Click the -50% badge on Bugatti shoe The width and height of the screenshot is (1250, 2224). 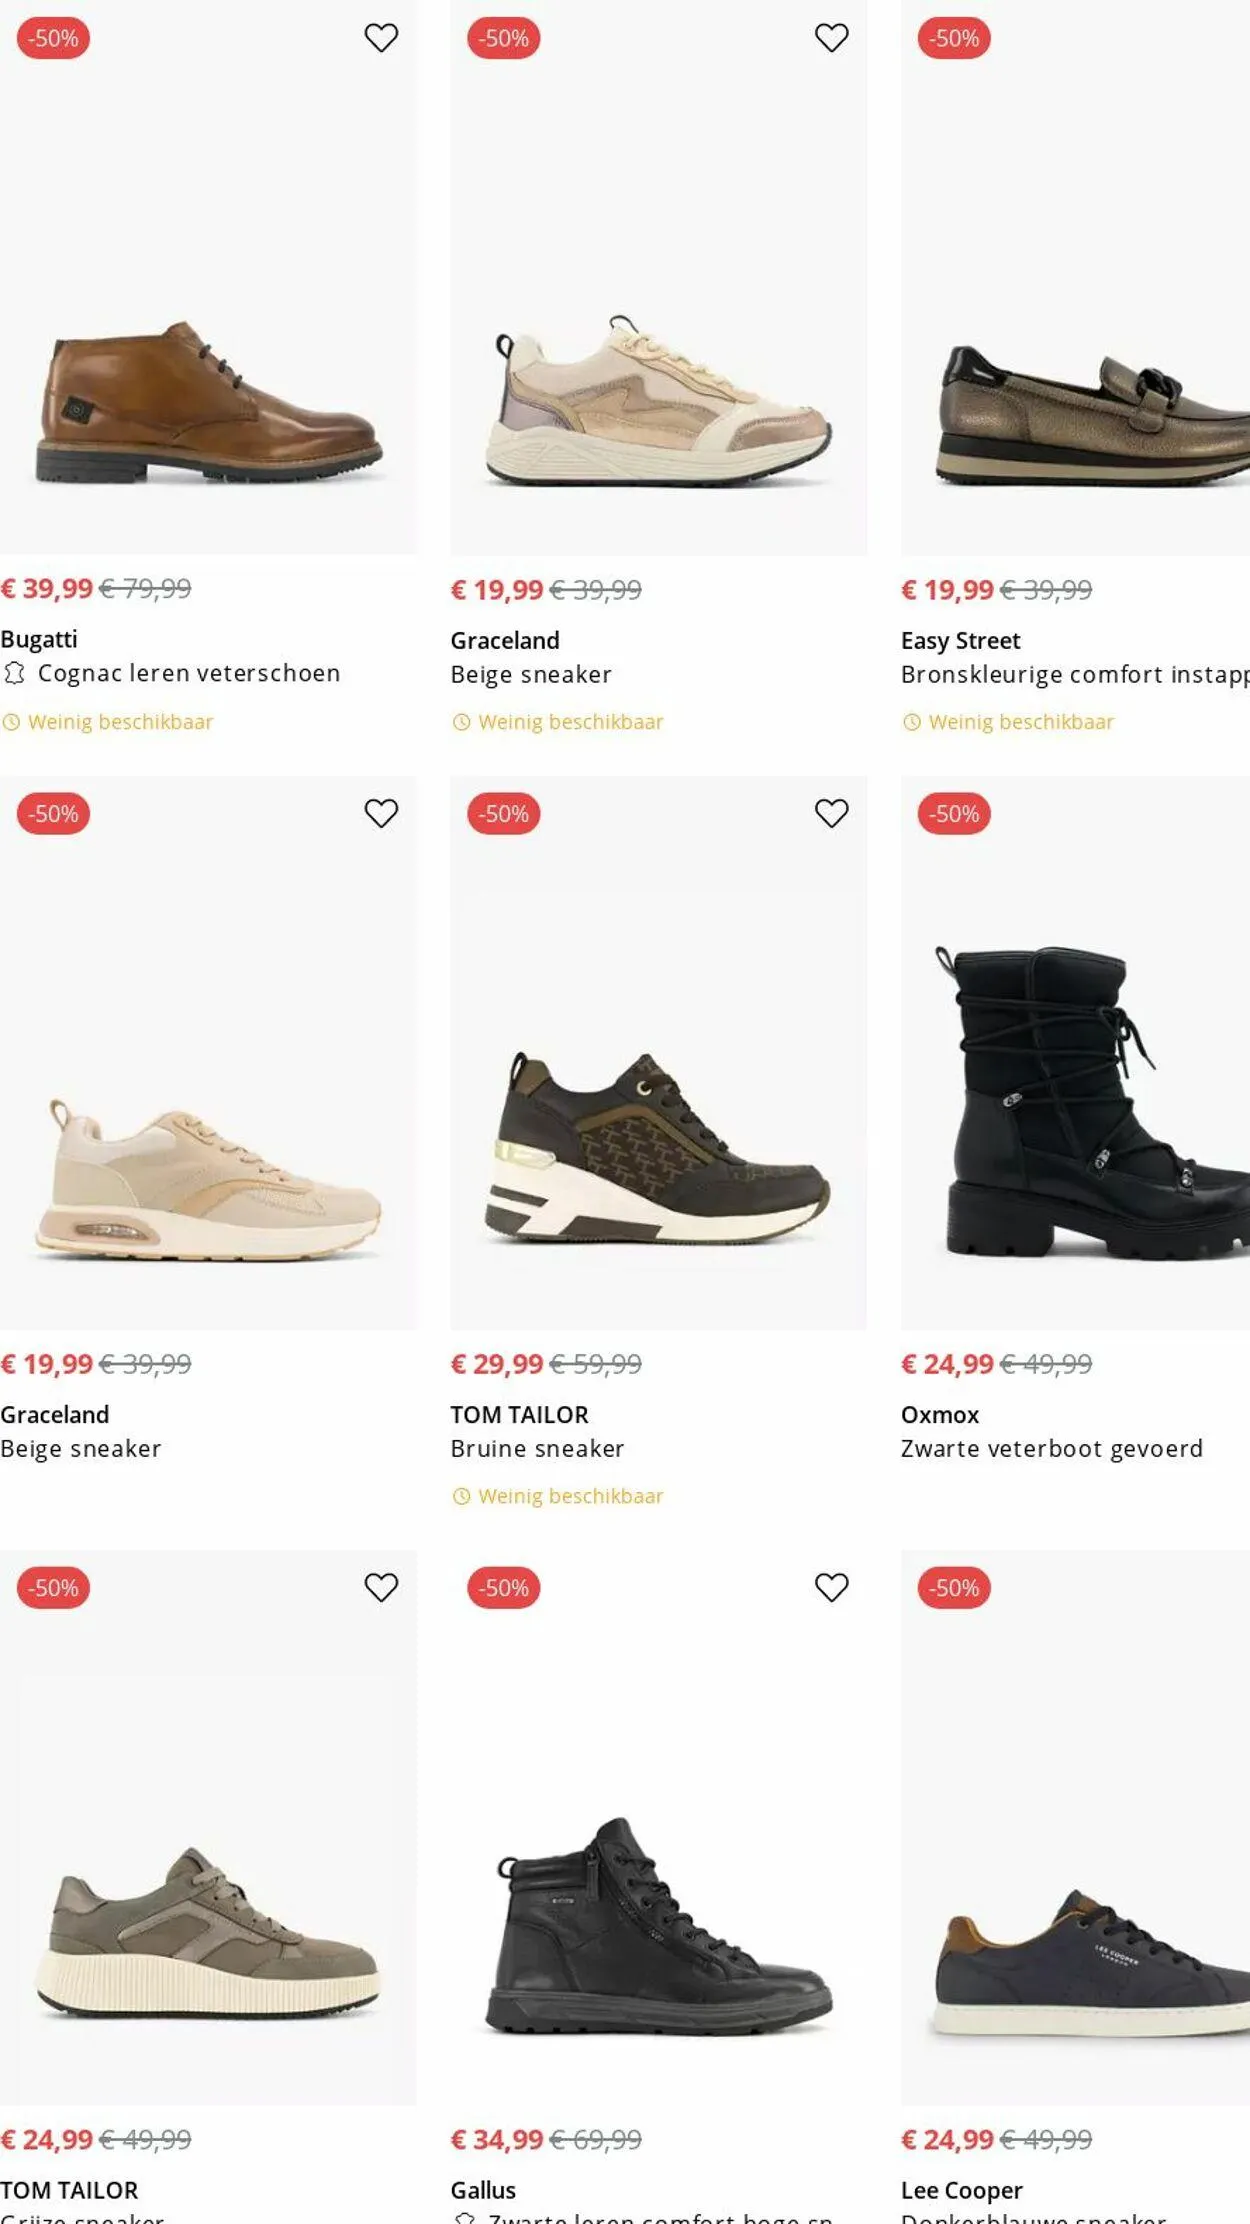[53, 38]
